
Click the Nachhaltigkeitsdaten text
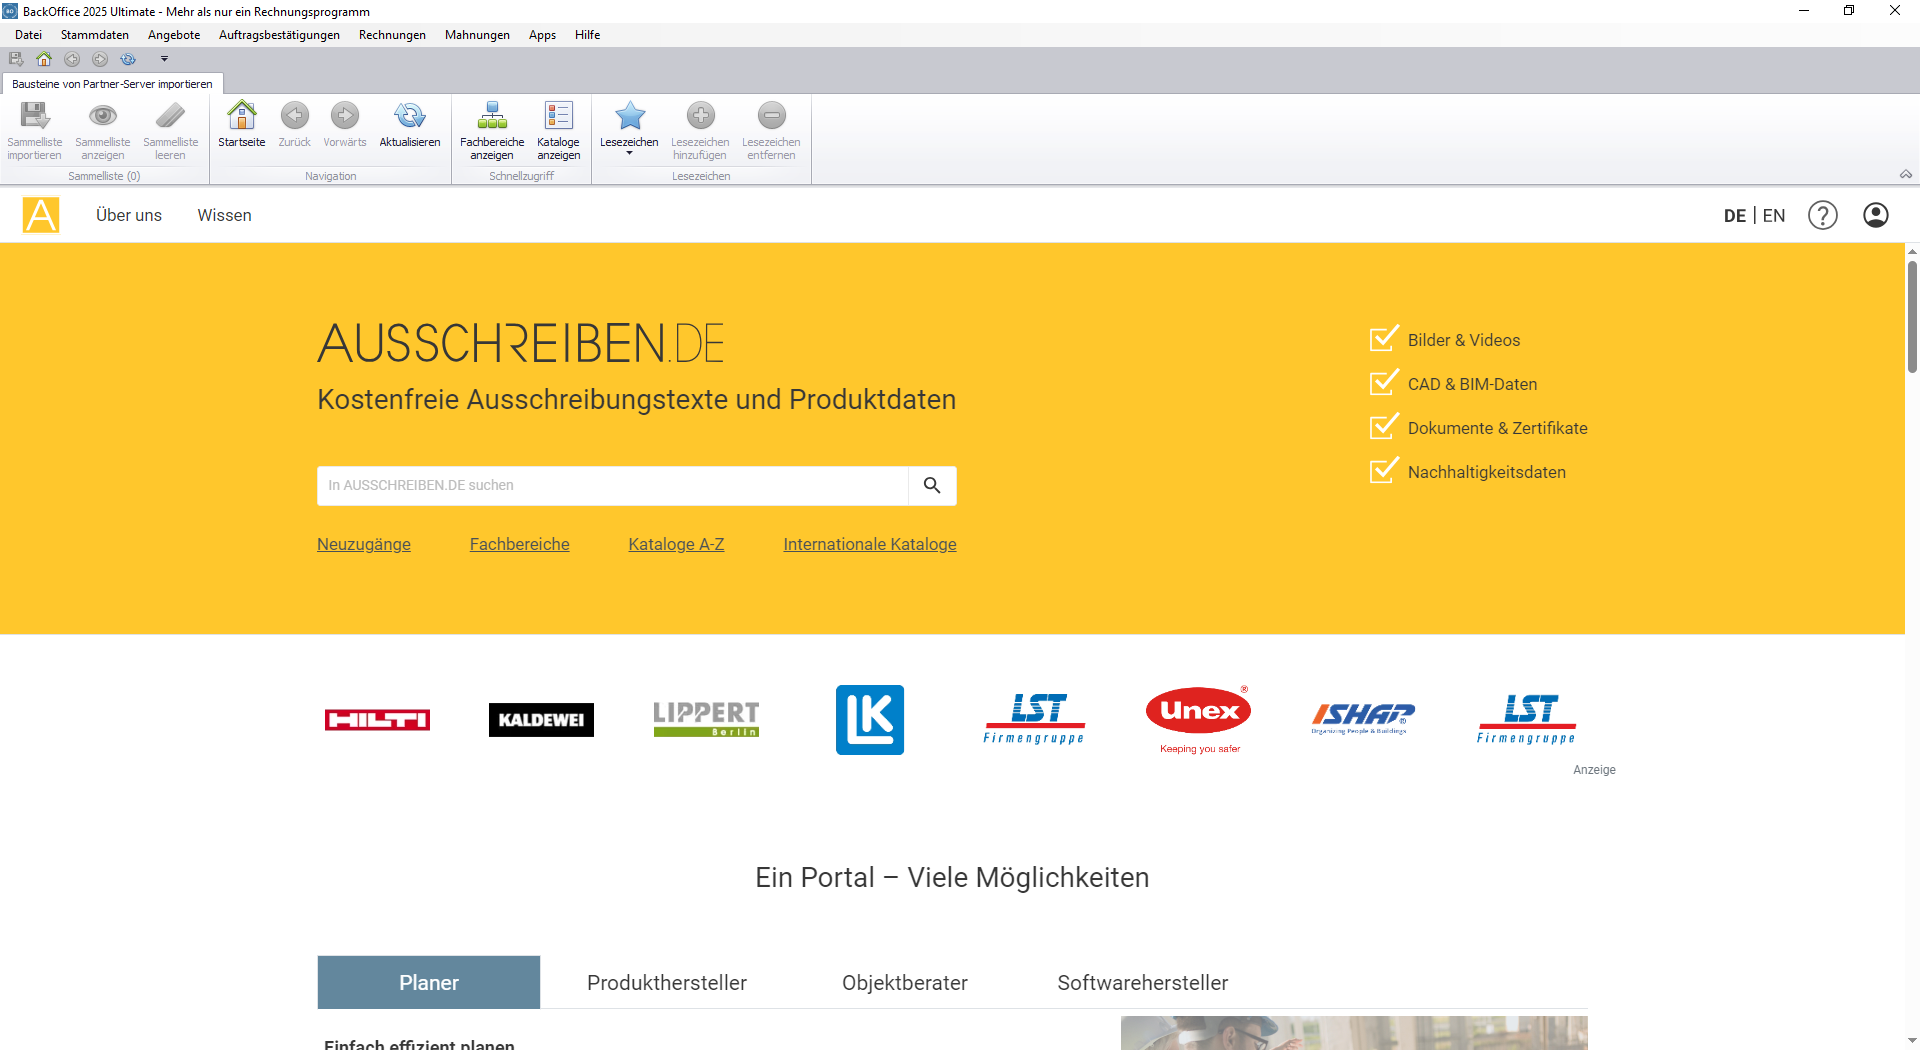pos(1487,472)
